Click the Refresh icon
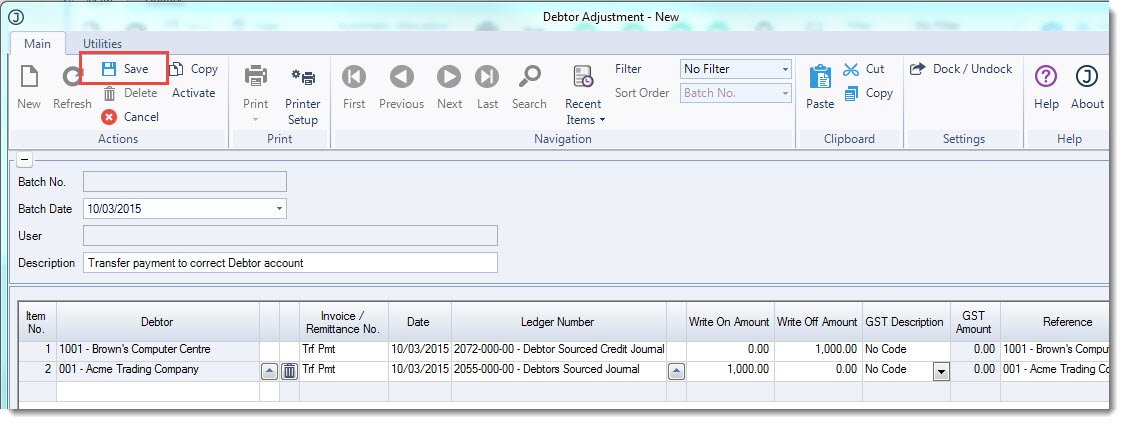 tap(72, 76)
